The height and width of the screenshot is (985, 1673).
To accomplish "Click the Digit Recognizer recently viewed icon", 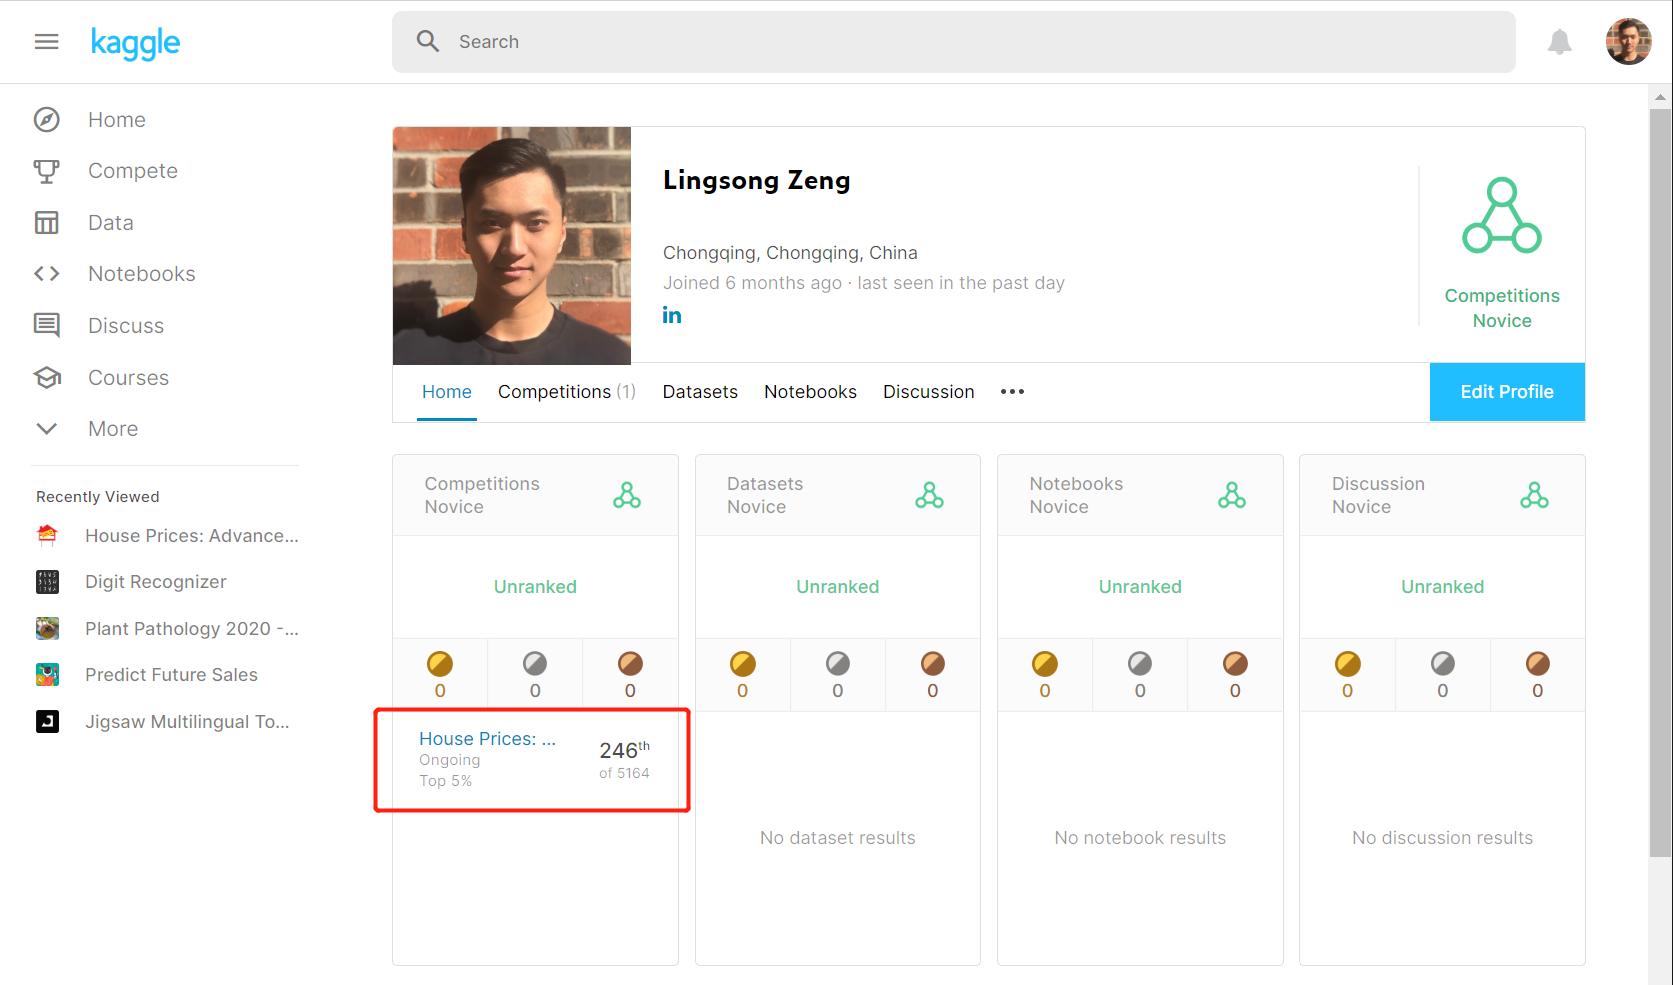I will click(x=47, y=582).
